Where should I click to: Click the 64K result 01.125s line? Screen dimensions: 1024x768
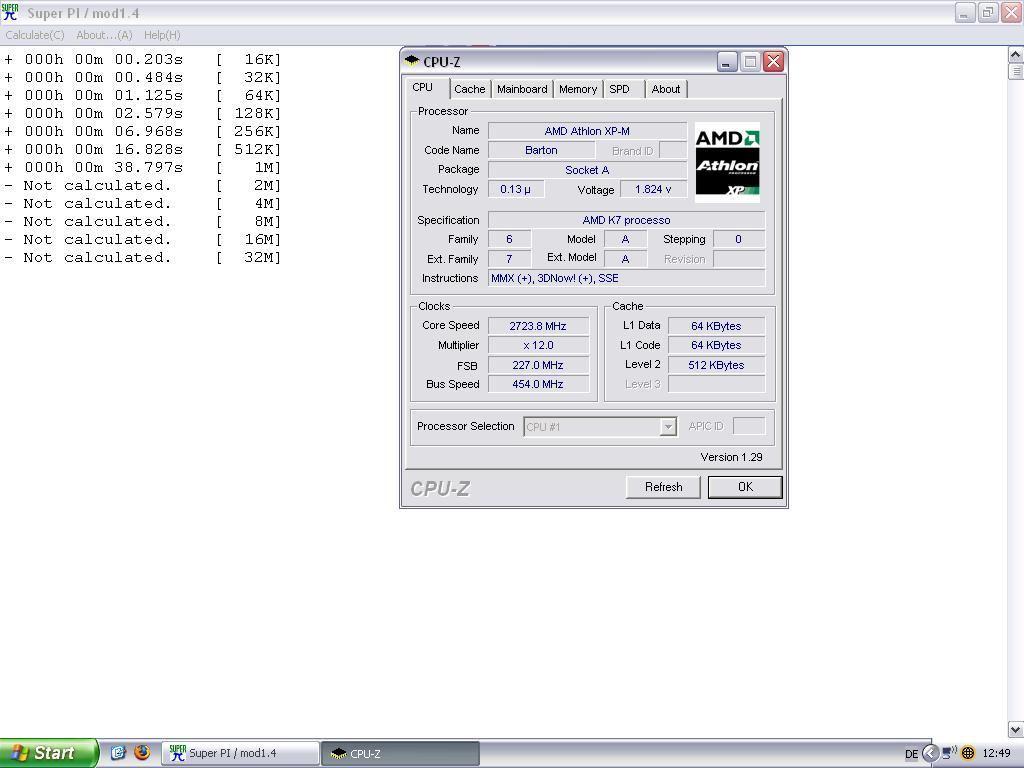(142, 95)
